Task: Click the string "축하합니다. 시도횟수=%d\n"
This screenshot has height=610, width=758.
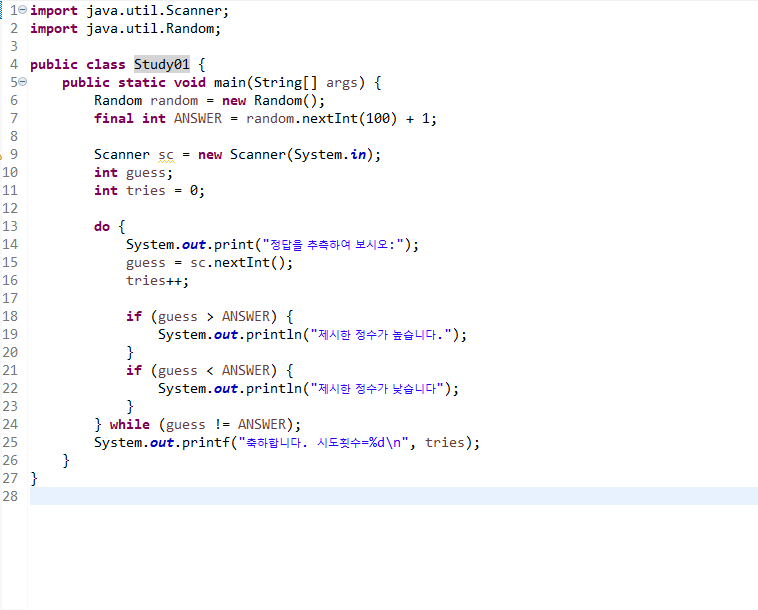Action: [x=326, y=443]
